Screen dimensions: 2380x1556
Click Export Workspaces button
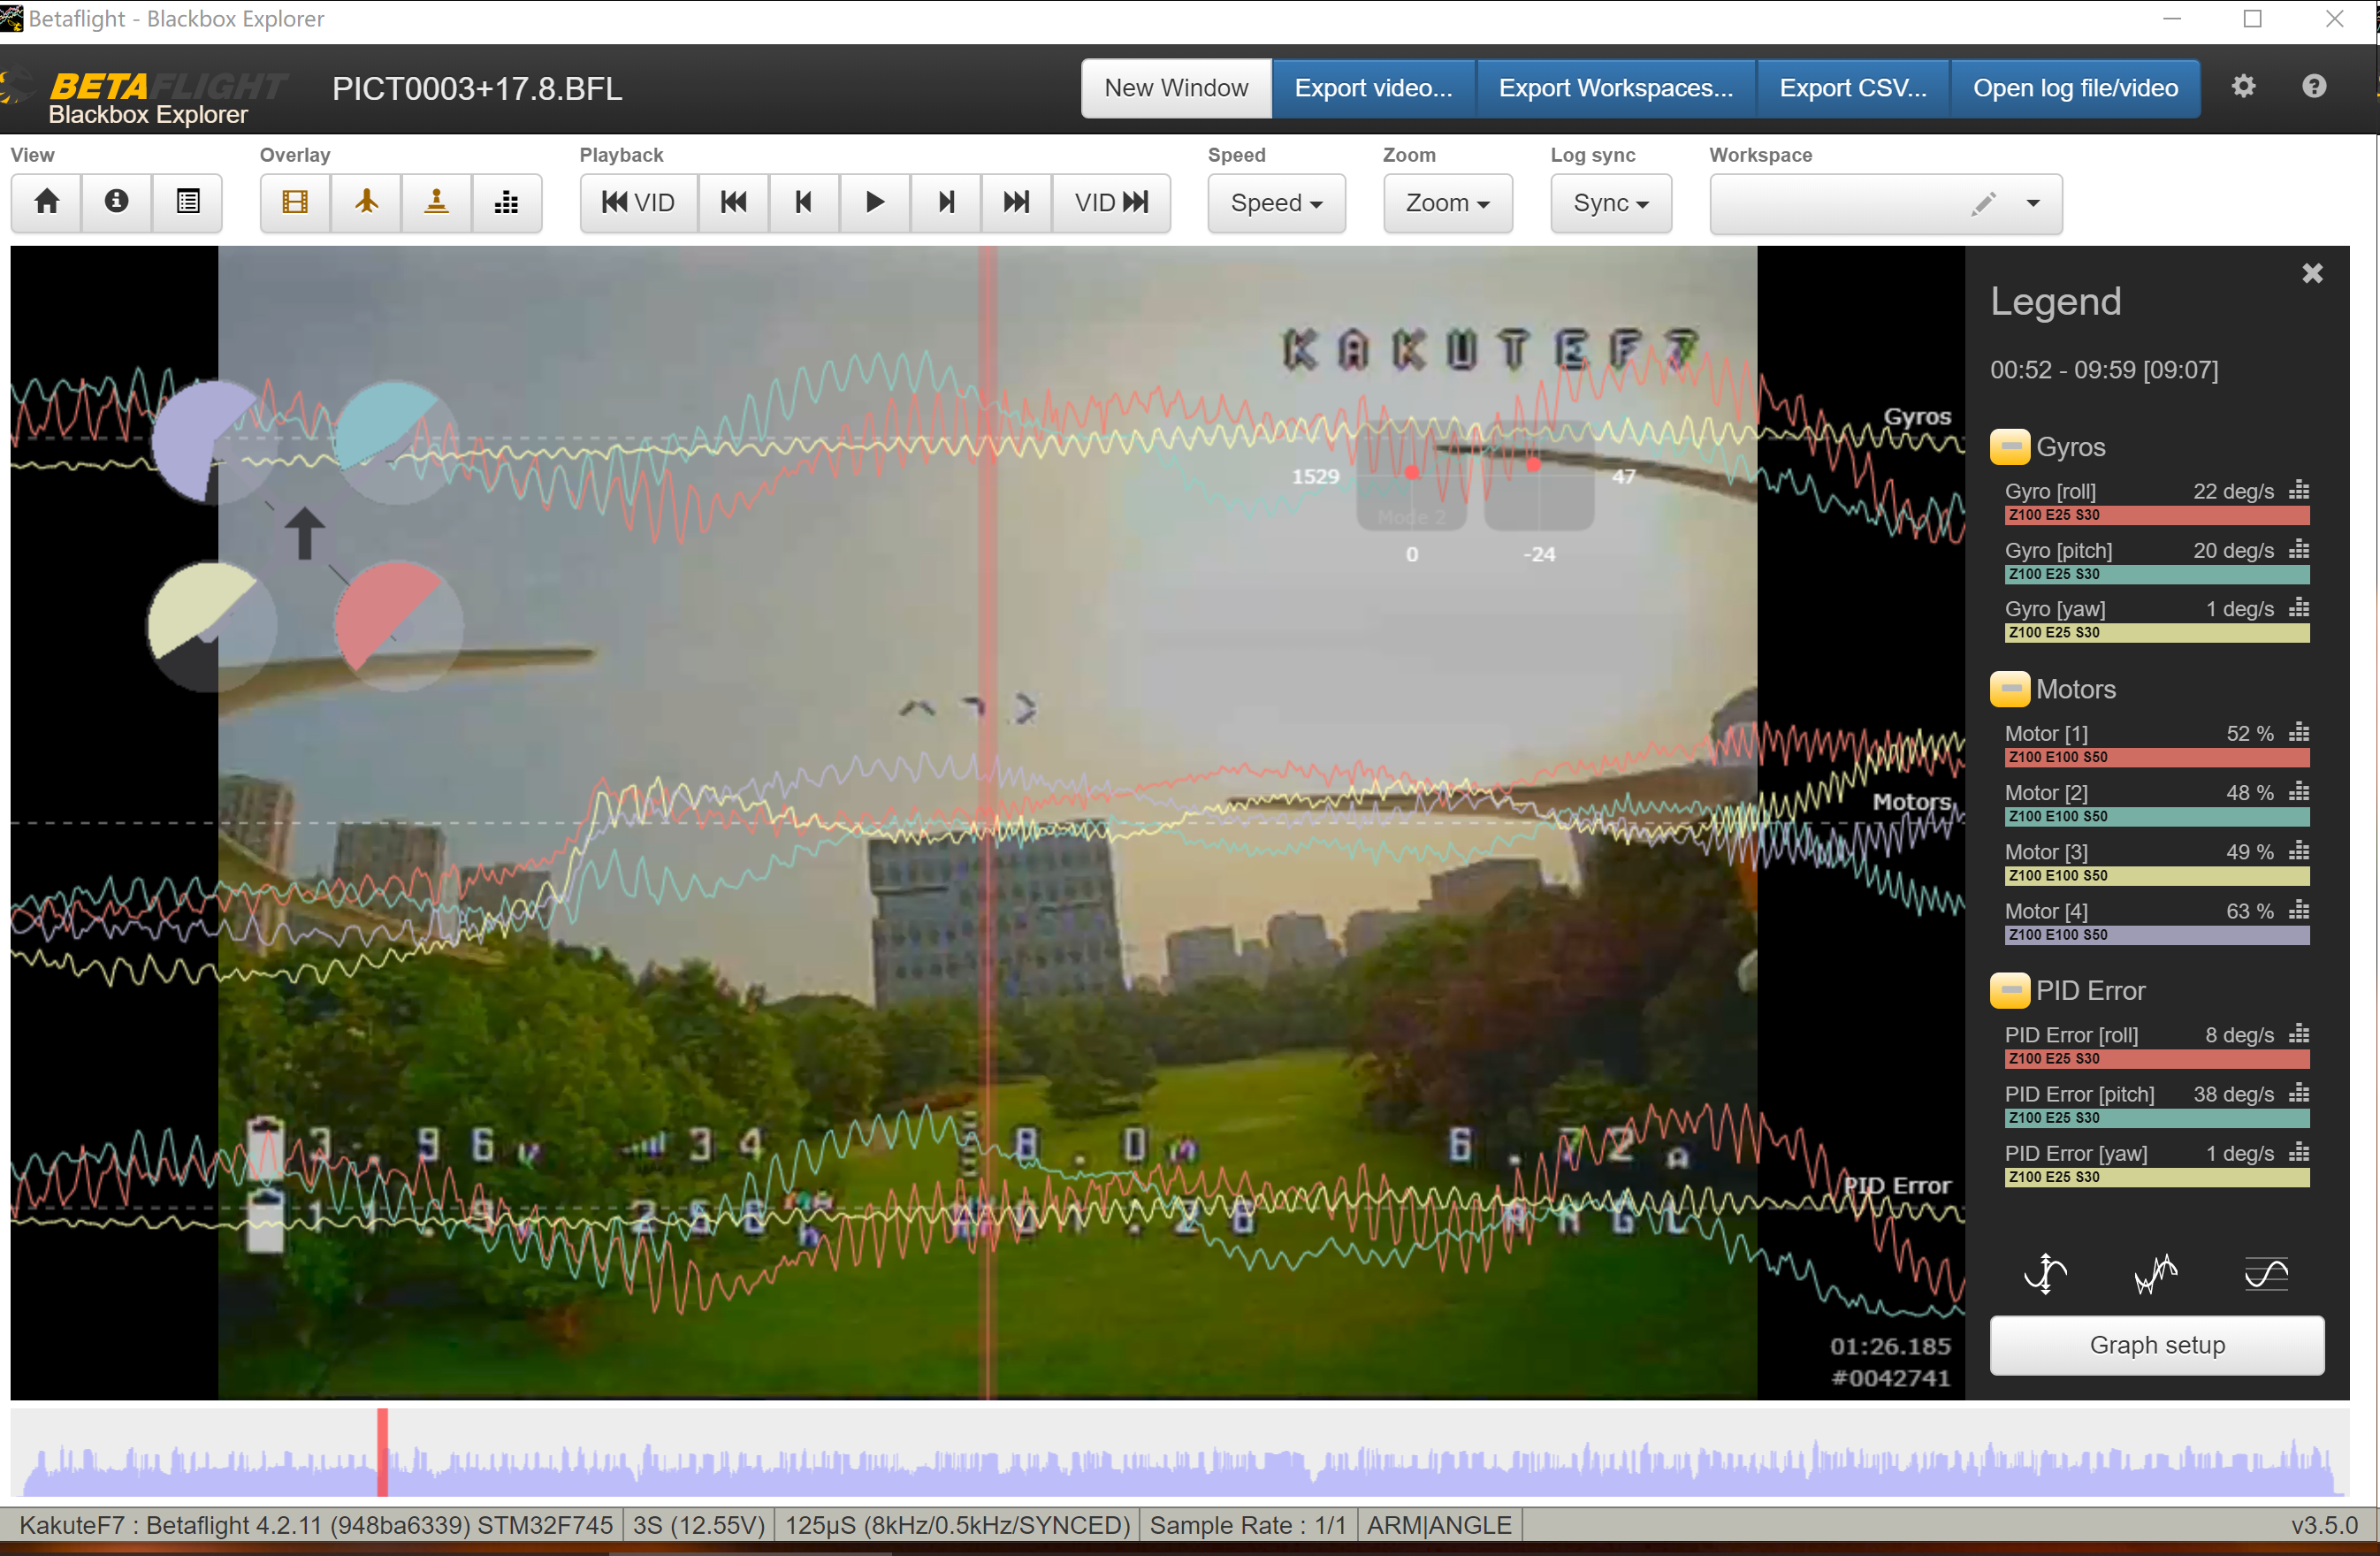(1615, 88)
